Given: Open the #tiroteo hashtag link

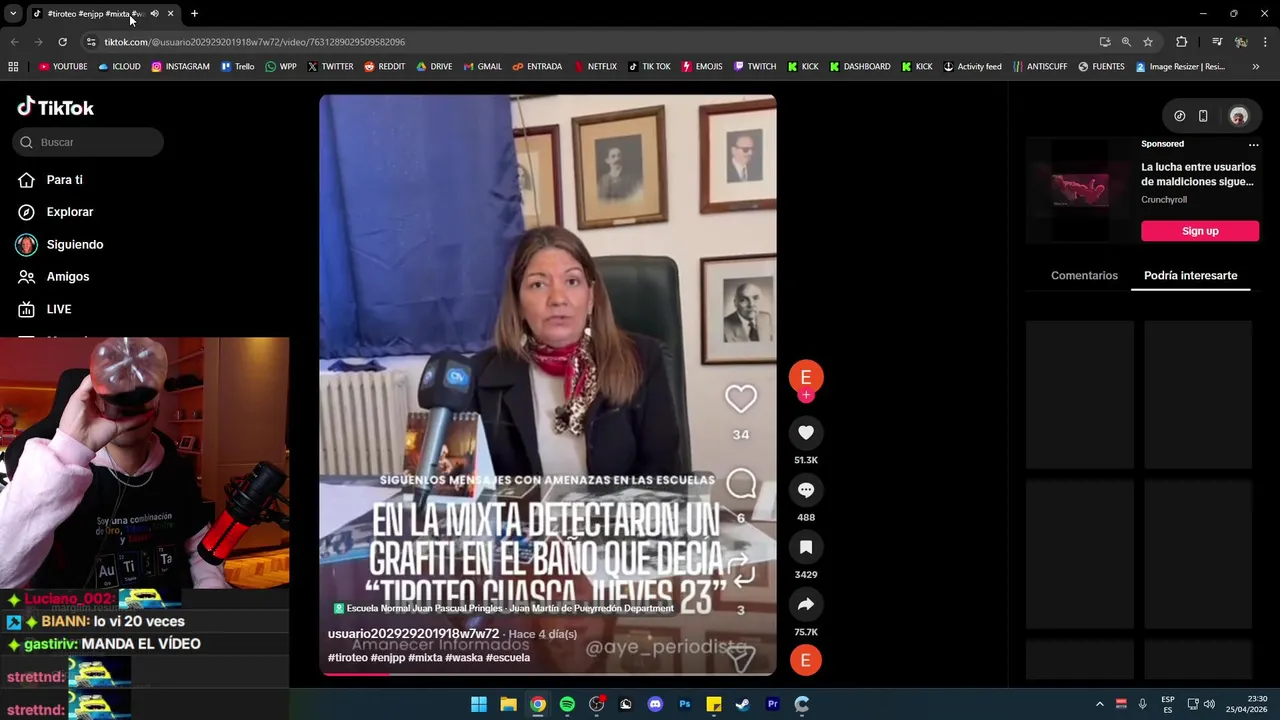Looking at the screenshot, I should tap(347, 657).
